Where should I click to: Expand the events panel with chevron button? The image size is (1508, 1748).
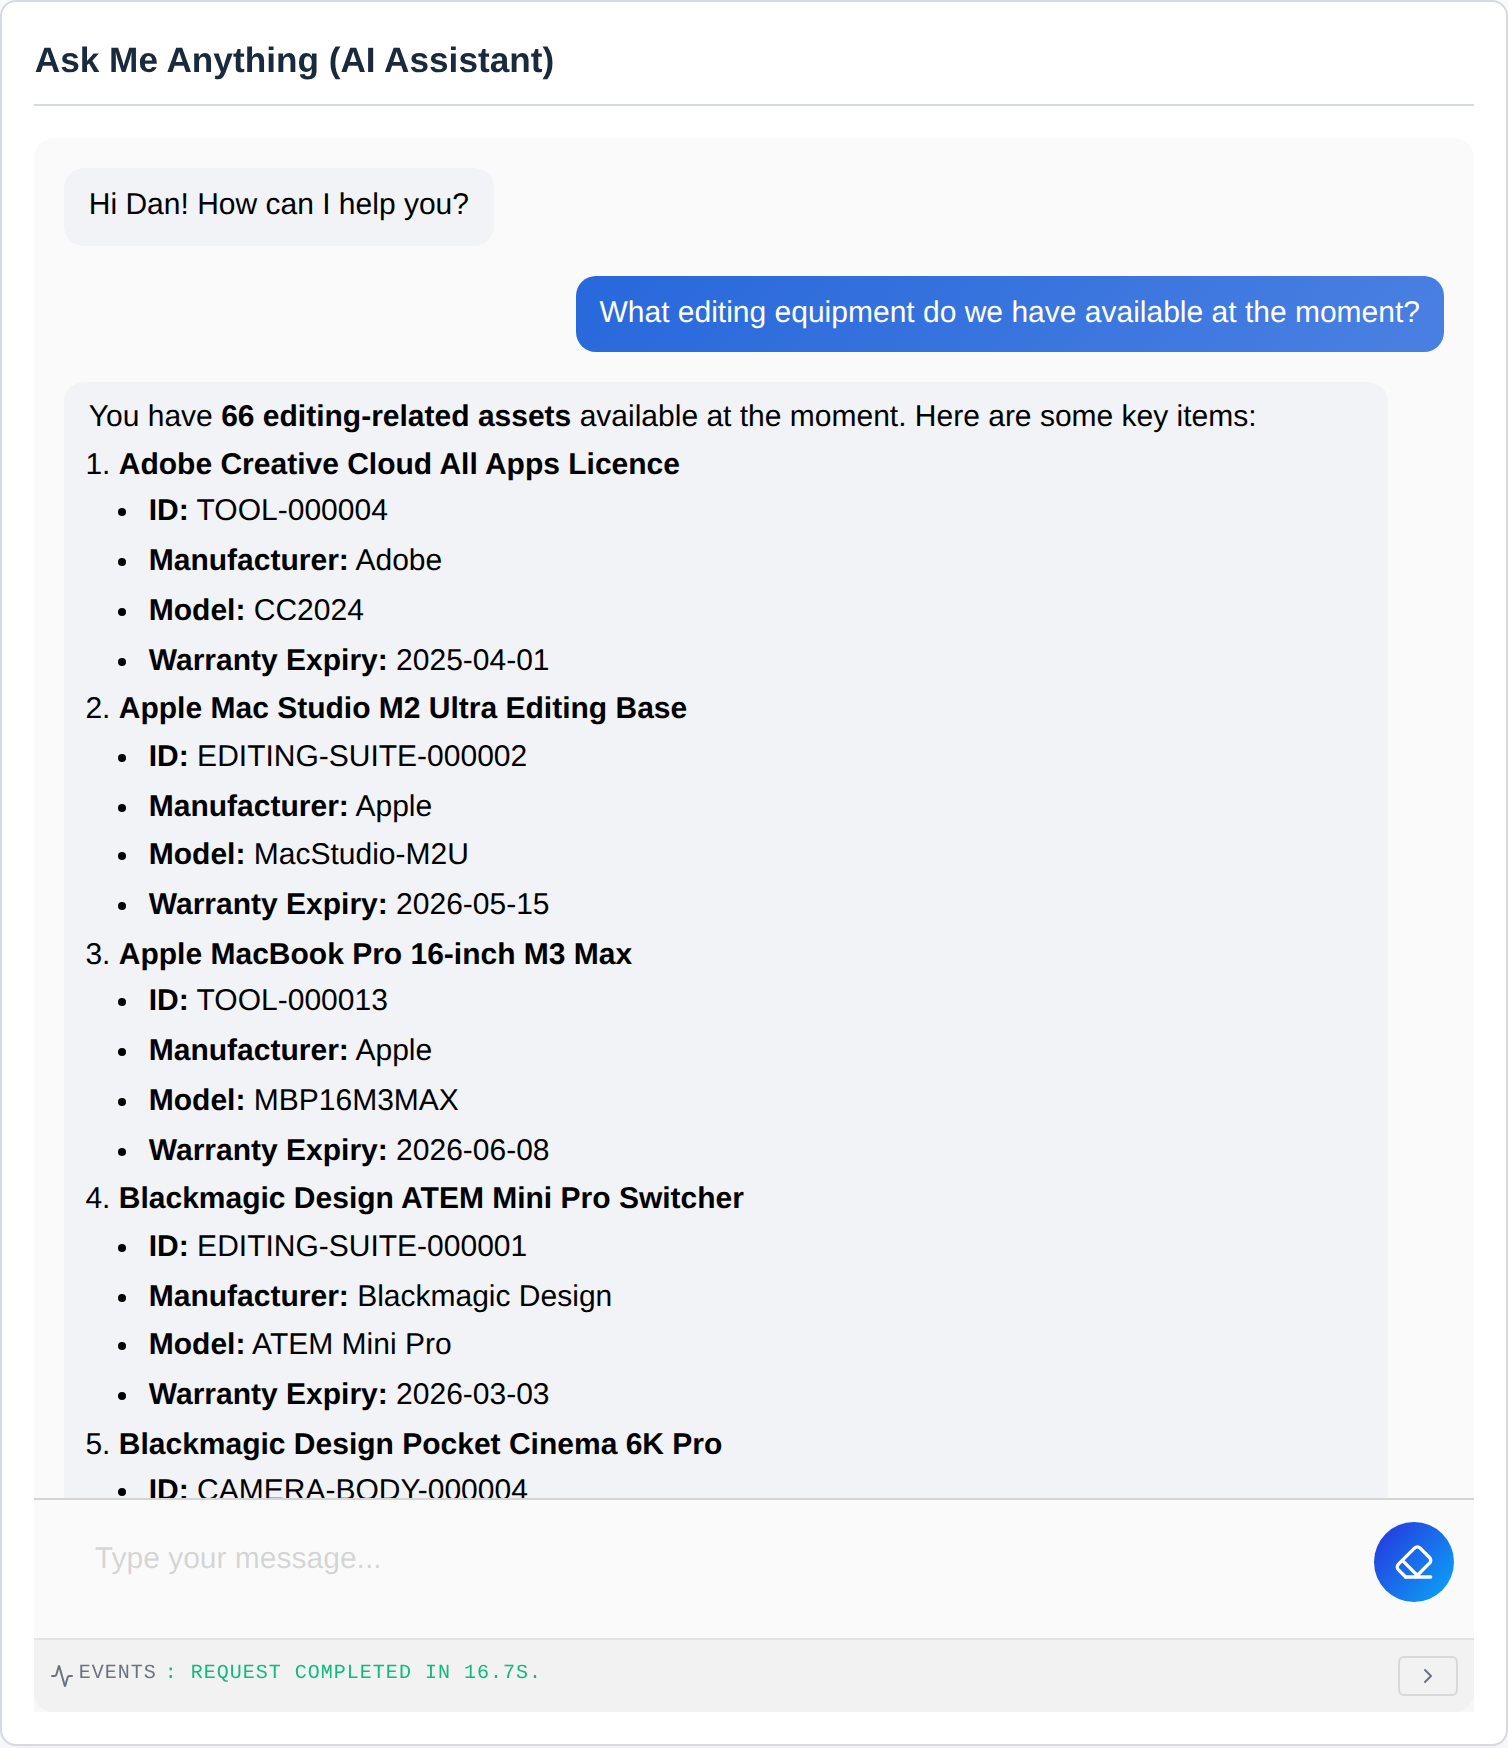(1427, 1676)
